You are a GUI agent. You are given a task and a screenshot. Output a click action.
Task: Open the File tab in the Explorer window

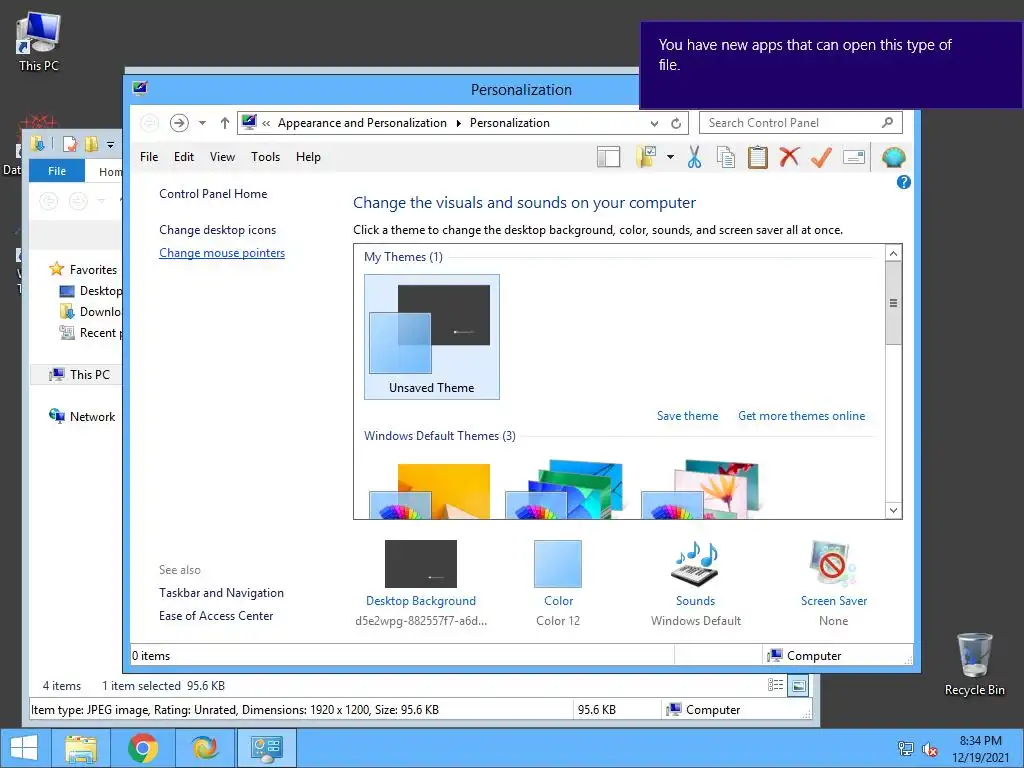click(57, 171)
